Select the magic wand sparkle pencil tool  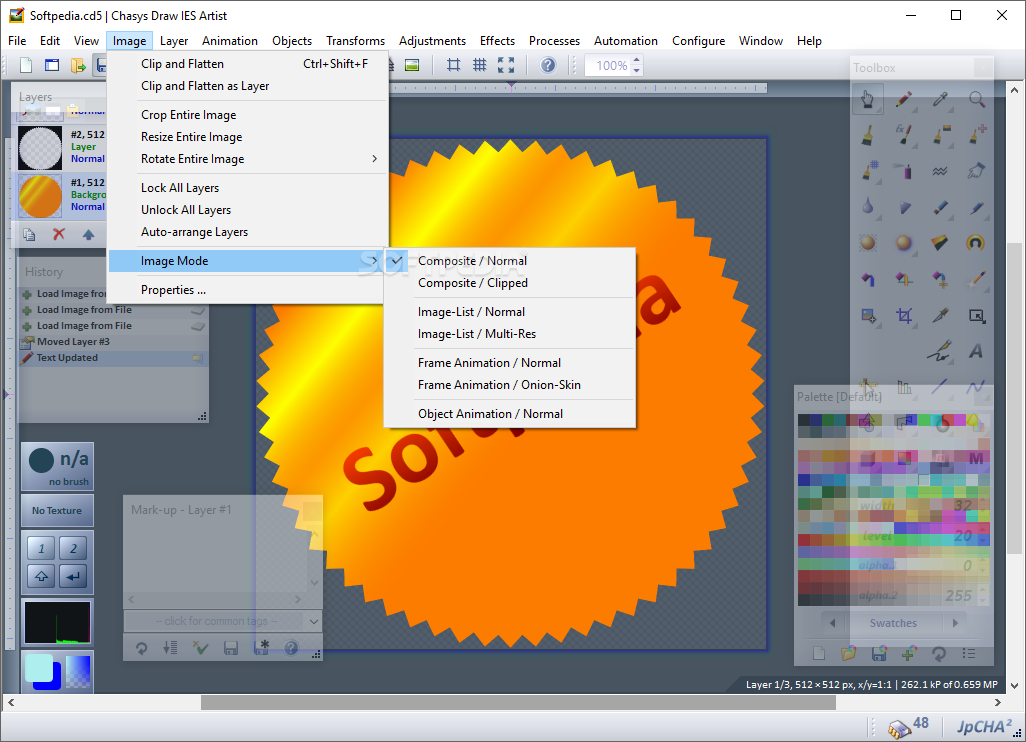pyautogui.click(x=976, y=279)
